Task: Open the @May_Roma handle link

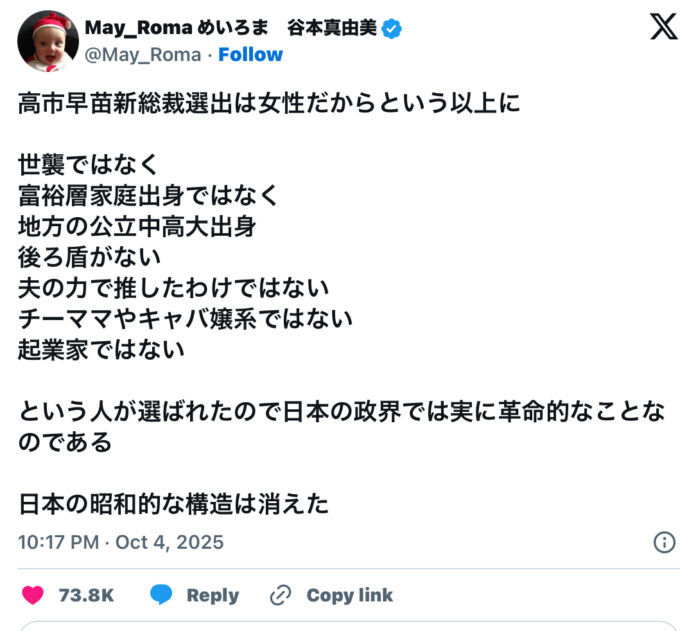Action: click(143, 54)
